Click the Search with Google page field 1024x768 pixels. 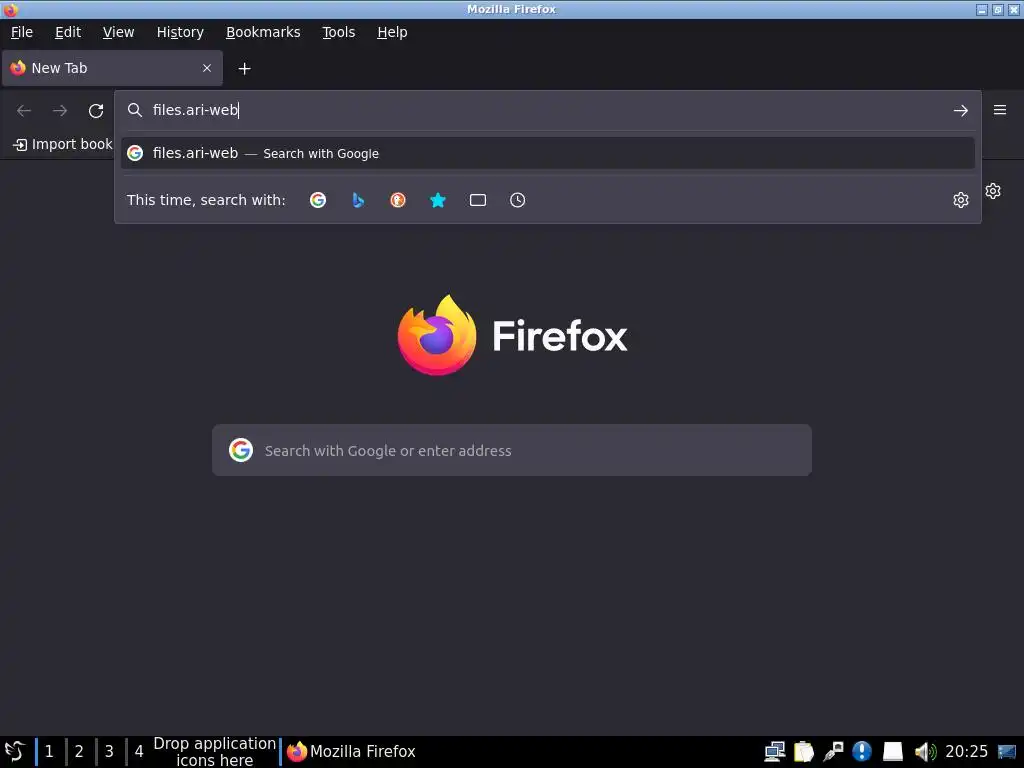512,450
